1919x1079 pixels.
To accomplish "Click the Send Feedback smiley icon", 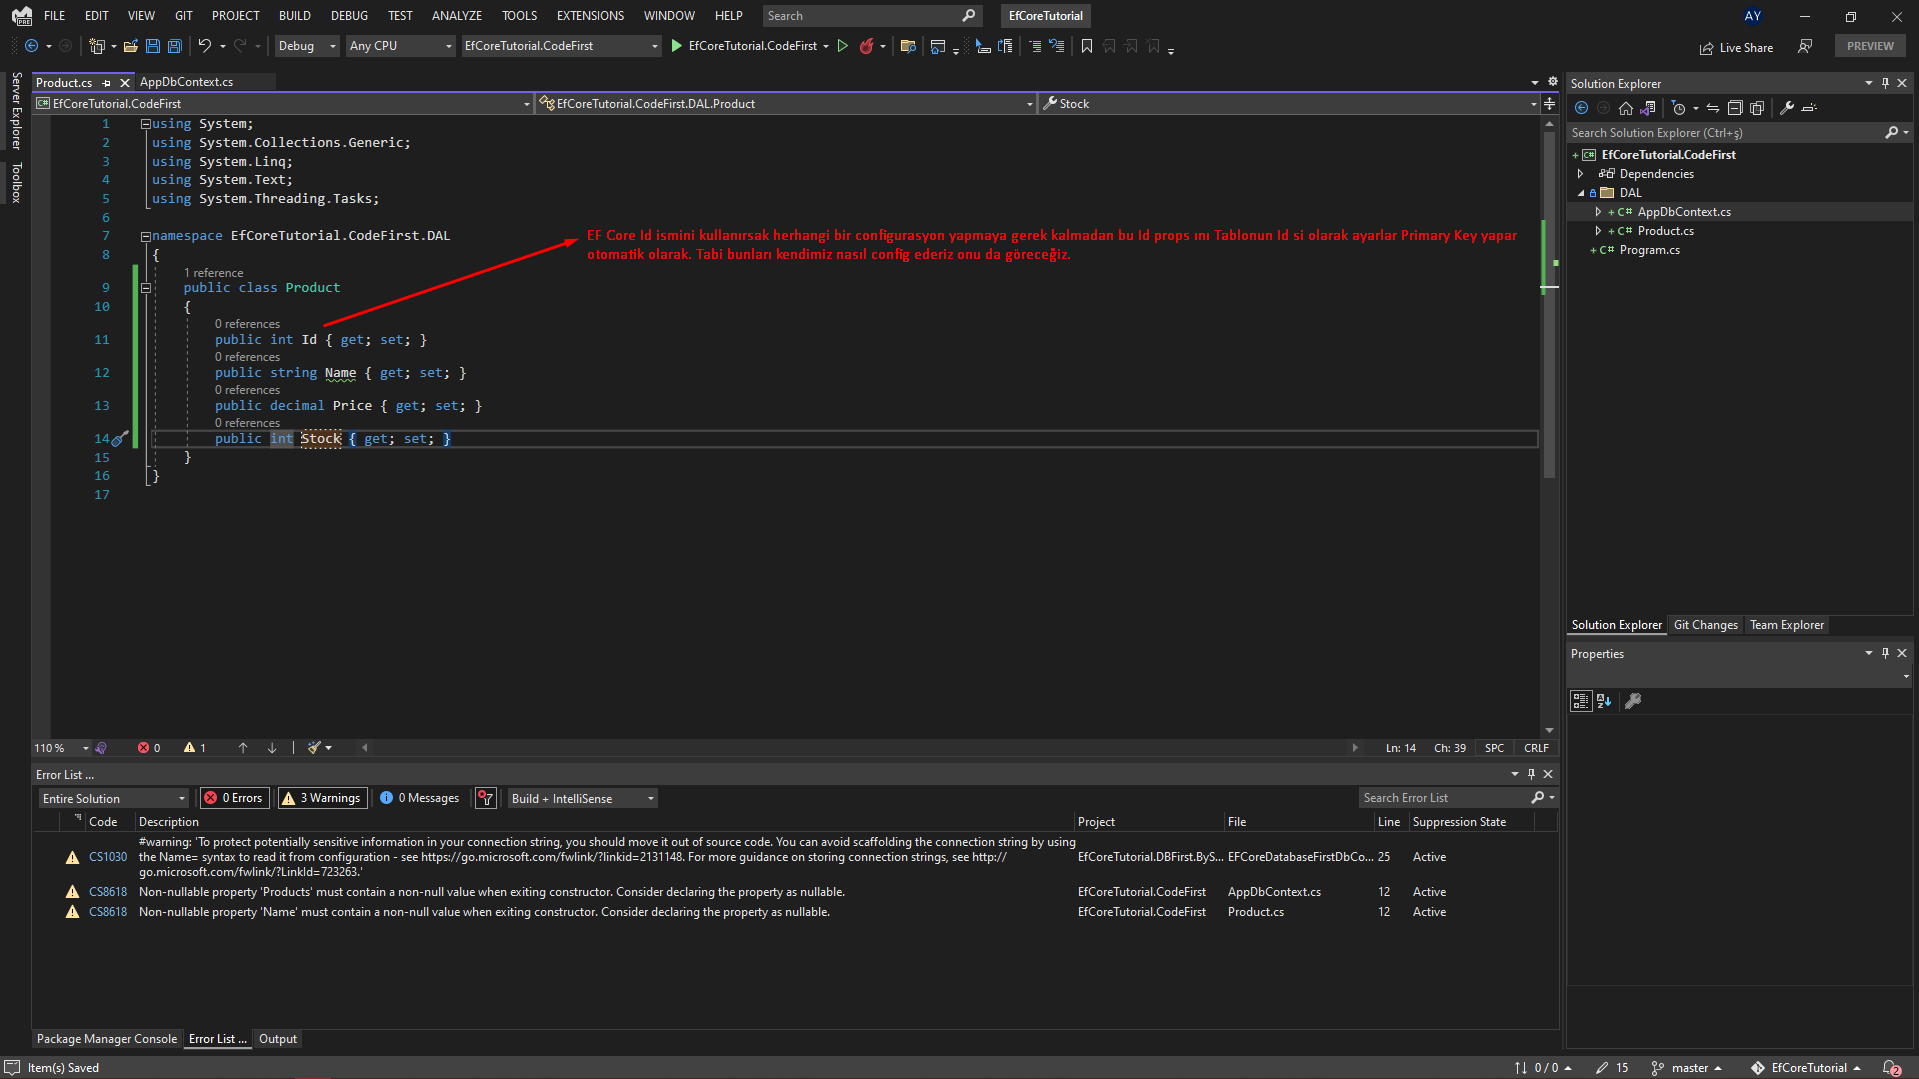I will (1805, 47).
